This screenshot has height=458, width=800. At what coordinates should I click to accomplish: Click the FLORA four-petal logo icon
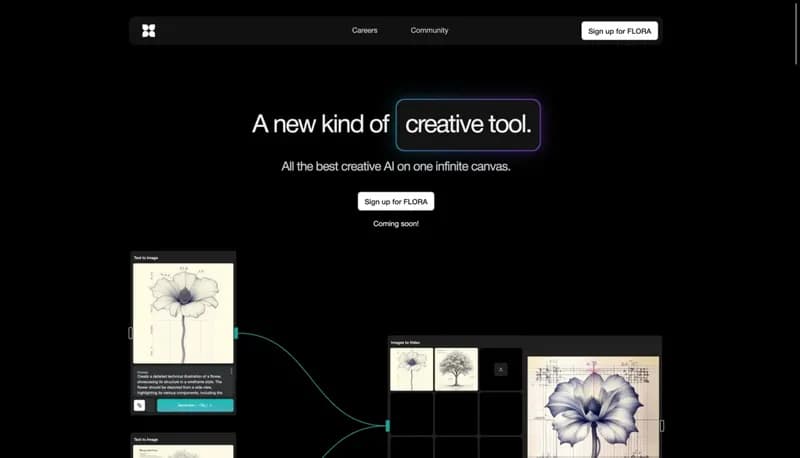click(148, 31)
